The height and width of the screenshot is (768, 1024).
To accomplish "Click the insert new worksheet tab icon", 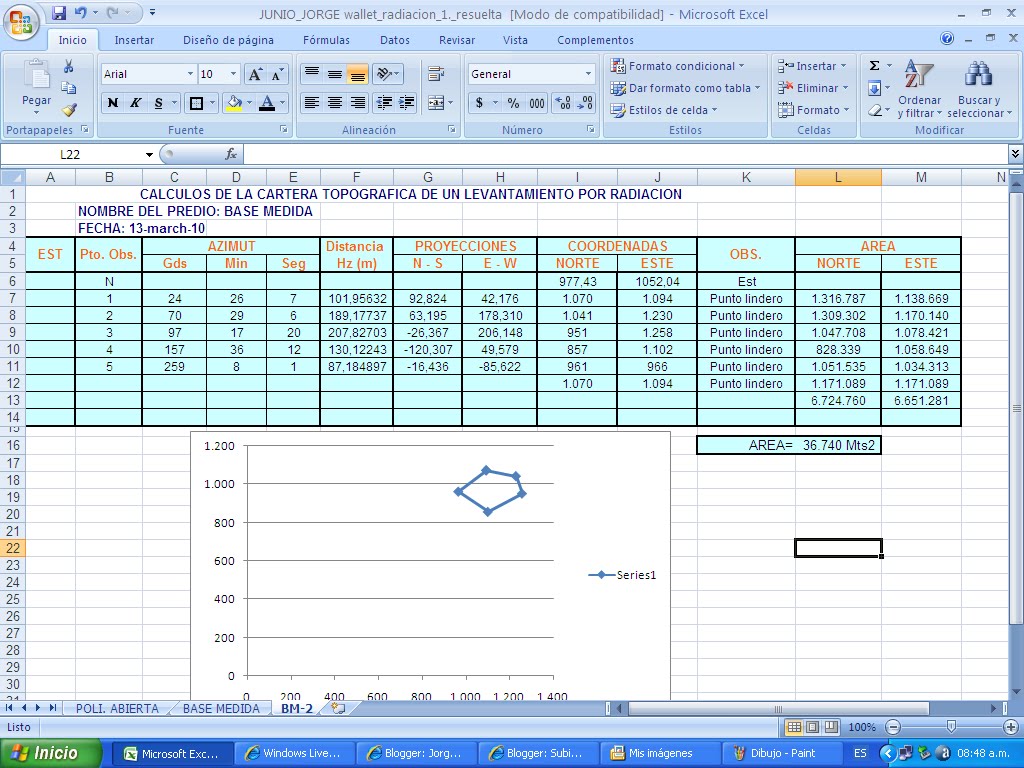I will click(x=338, y=709).
